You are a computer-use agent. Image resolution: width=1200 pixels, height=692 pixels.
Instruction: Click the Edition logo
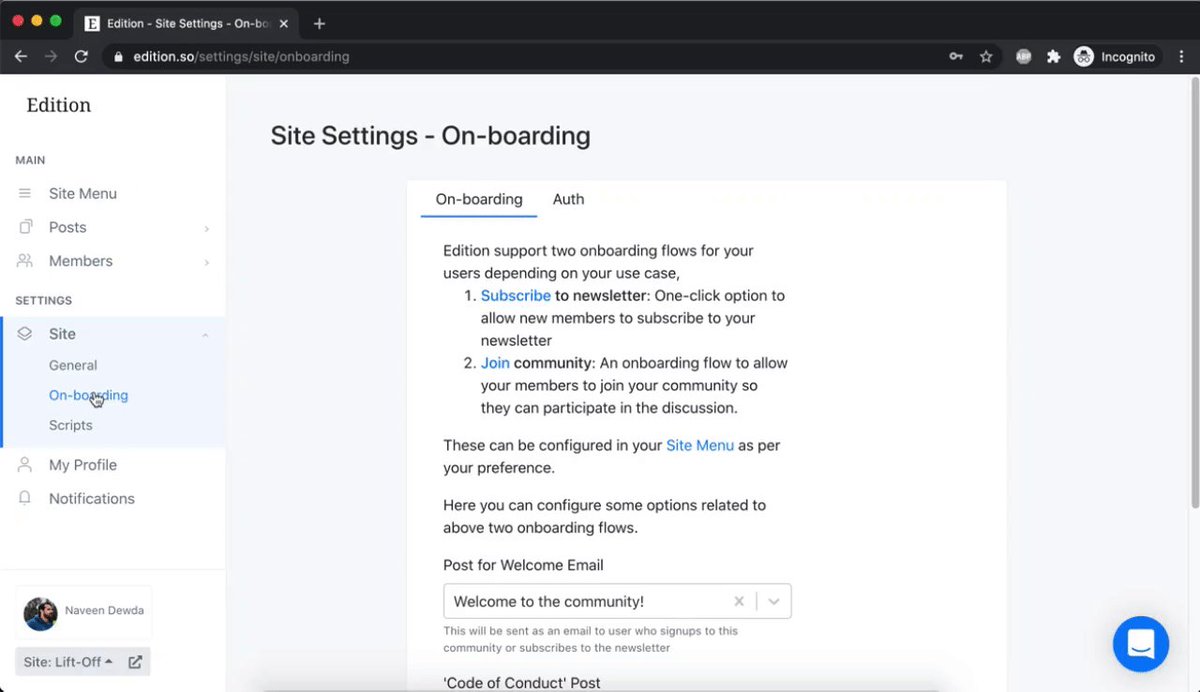(x=58, y=105)
